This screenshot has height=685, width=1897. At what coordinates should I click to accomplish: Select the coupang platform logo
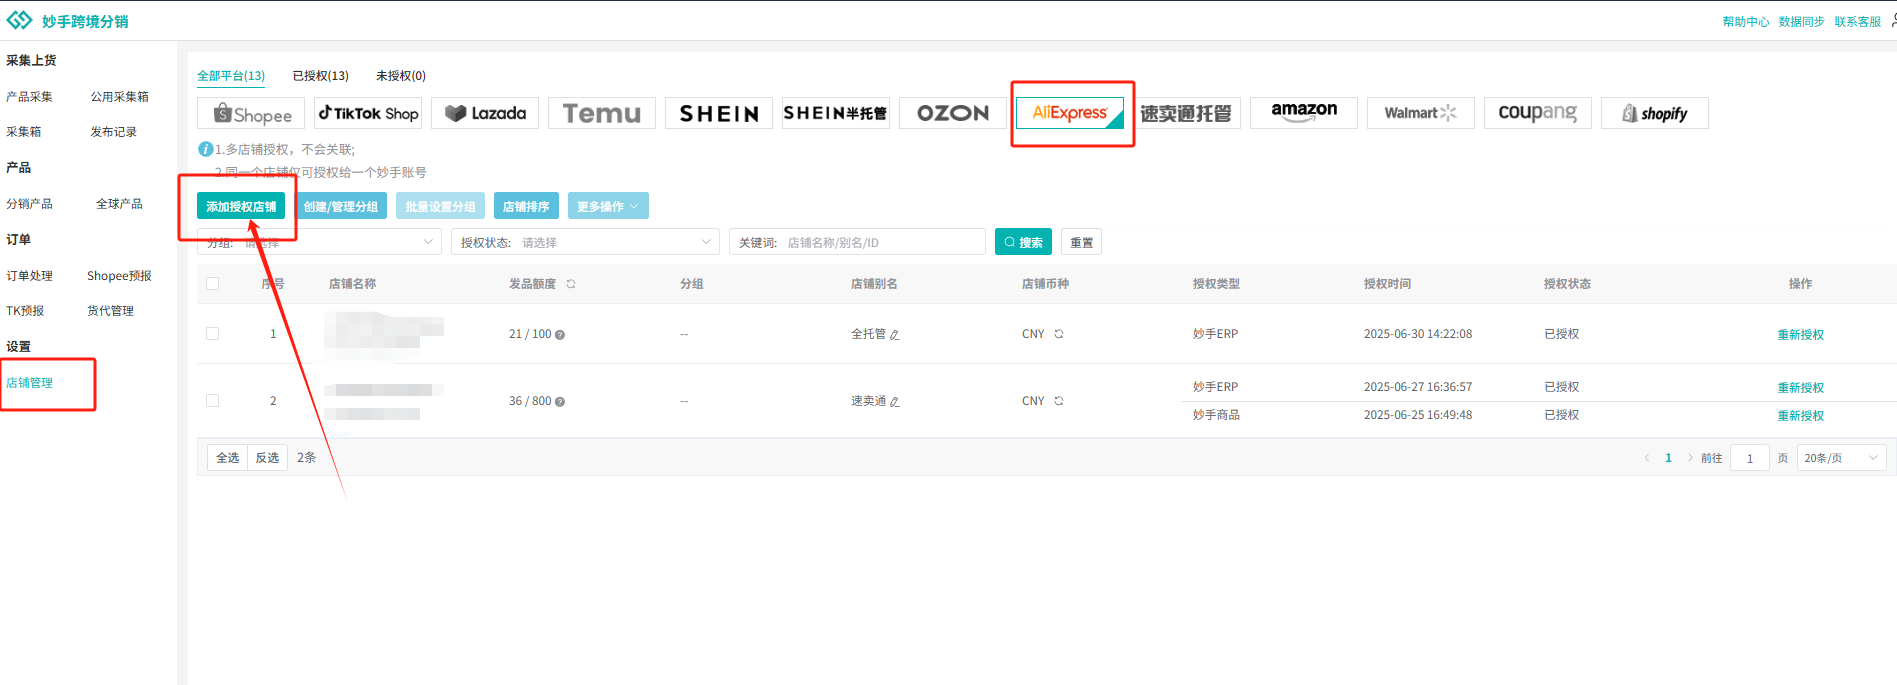[1538, 113]
